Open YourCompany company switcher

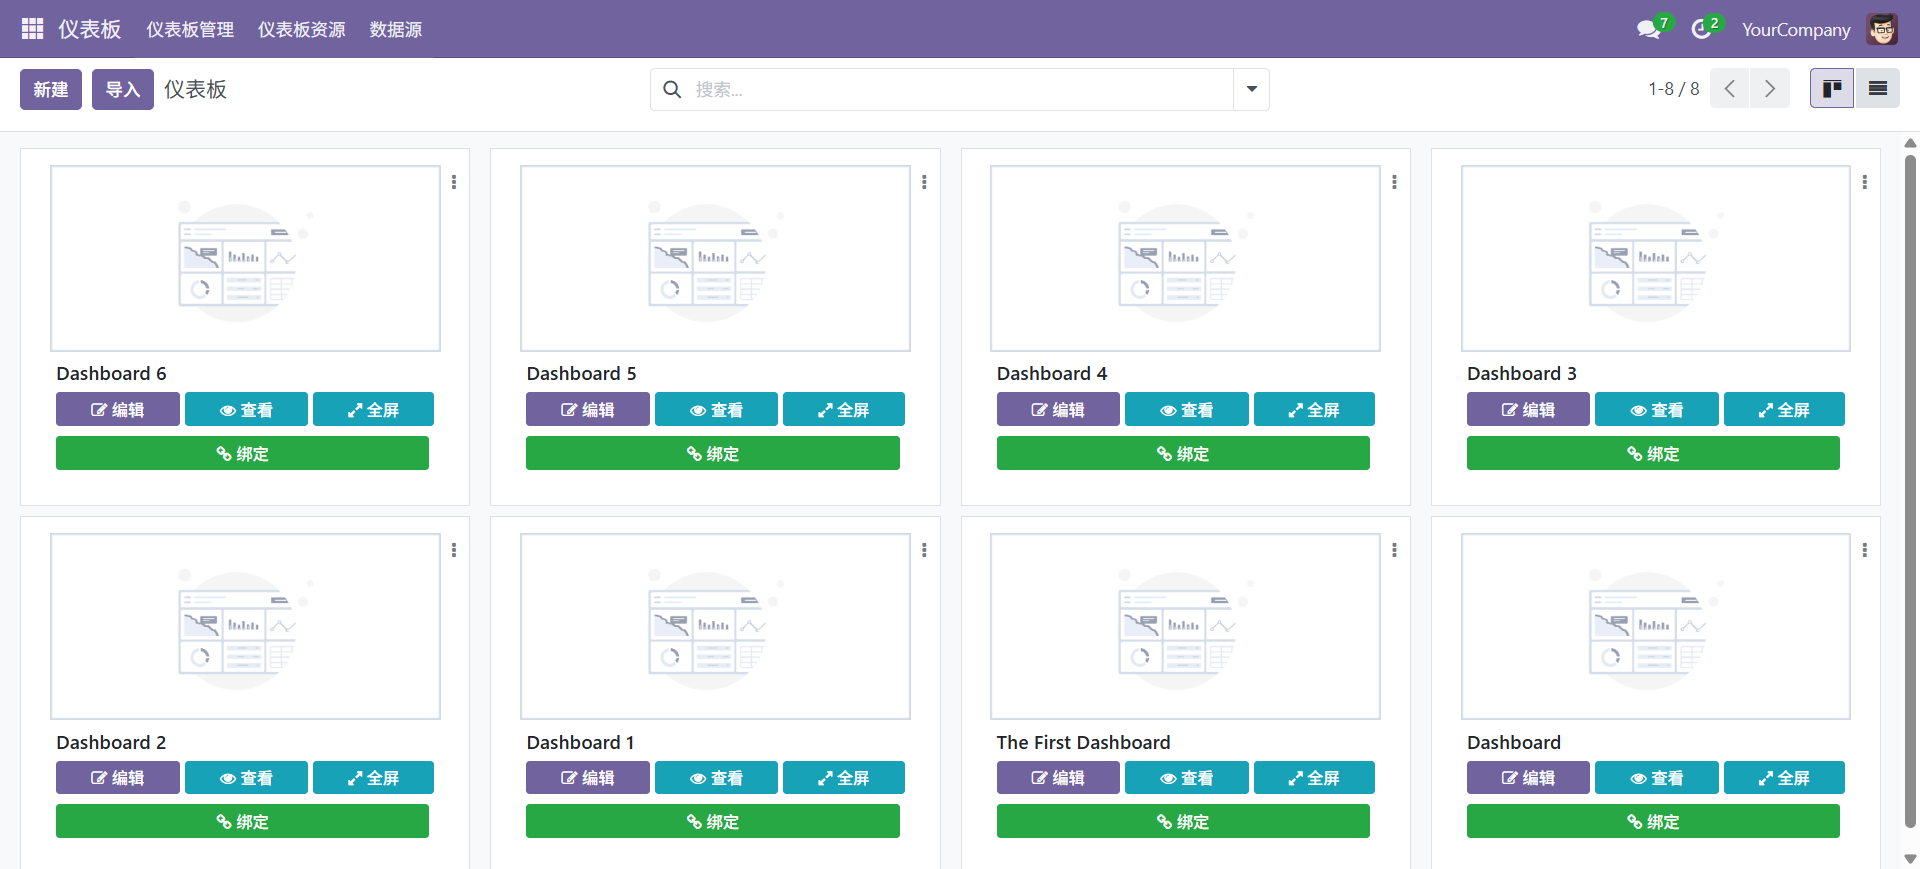(1795, 30)
